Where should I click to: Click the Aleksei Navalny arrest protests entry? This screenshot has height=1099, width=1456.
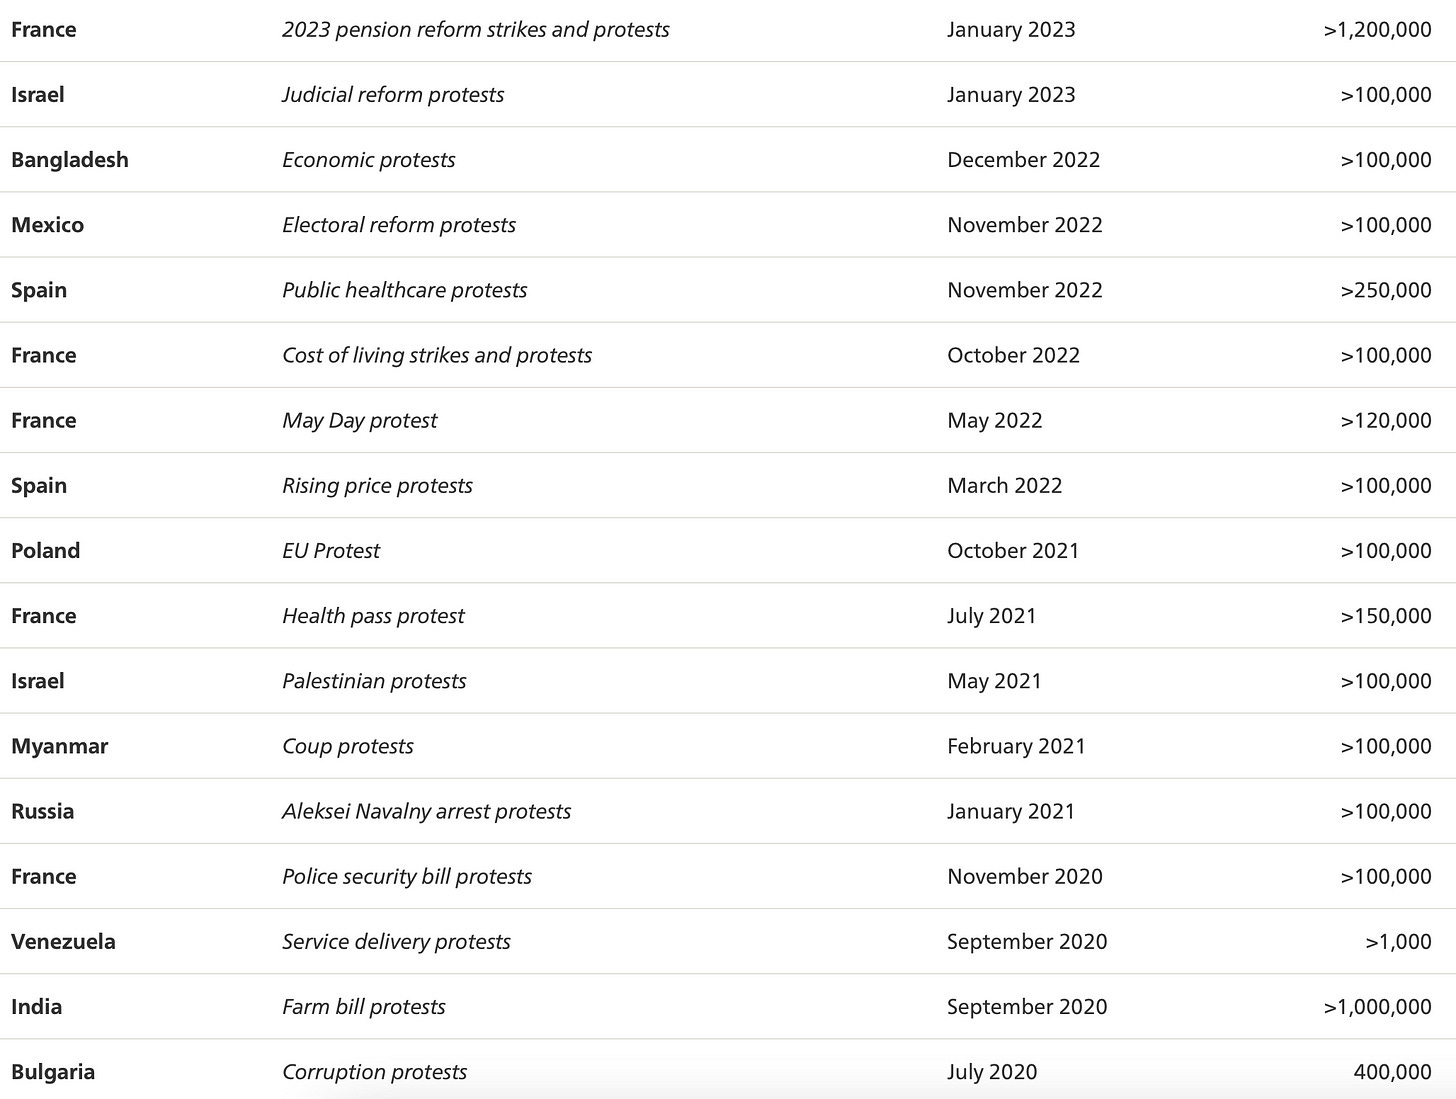click(426, 811)
